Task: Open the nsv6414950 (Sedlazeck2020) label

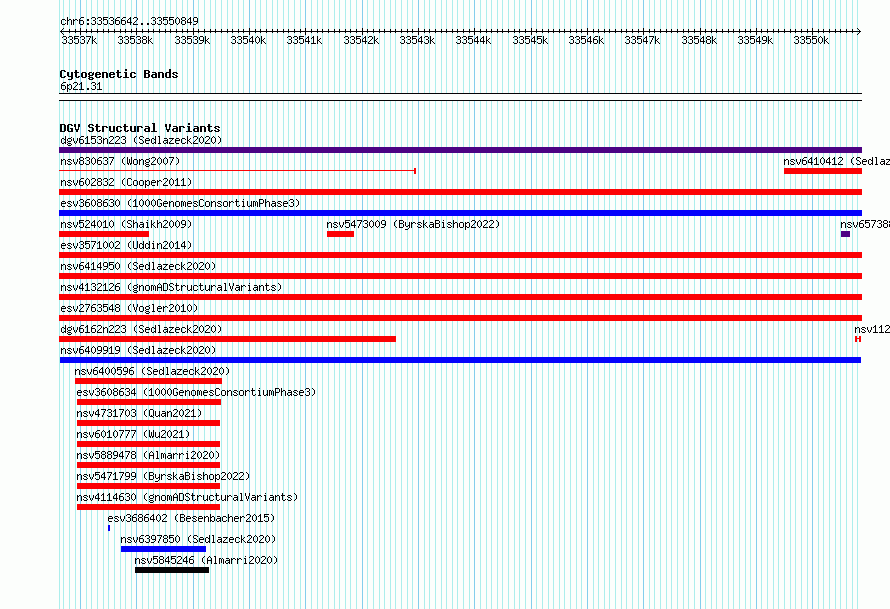Action: pos(138,266)
